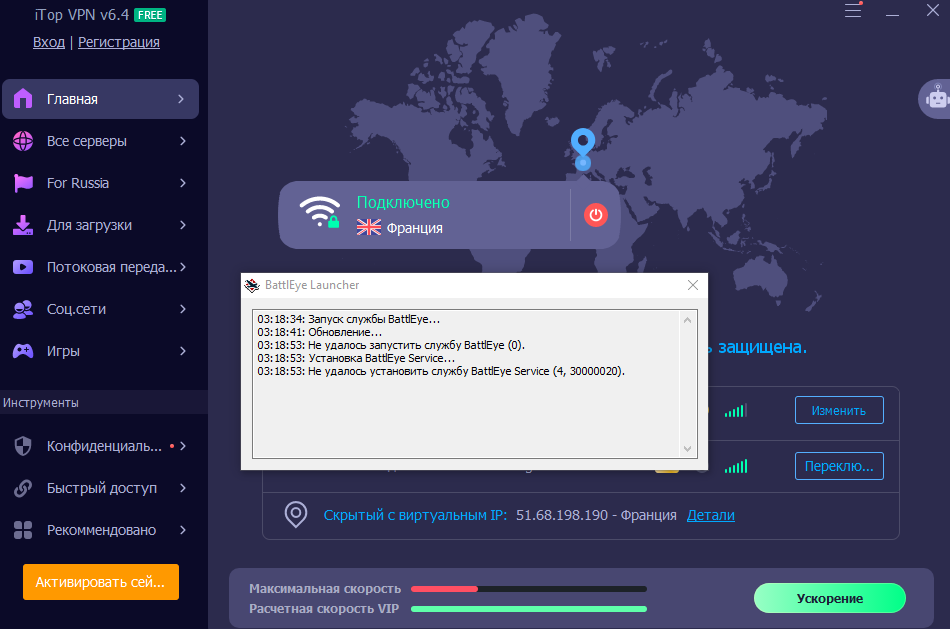Click the Вход login link
Image resolution: width=950 pixels, height=629 pixels.
click(x=48, y=42)
